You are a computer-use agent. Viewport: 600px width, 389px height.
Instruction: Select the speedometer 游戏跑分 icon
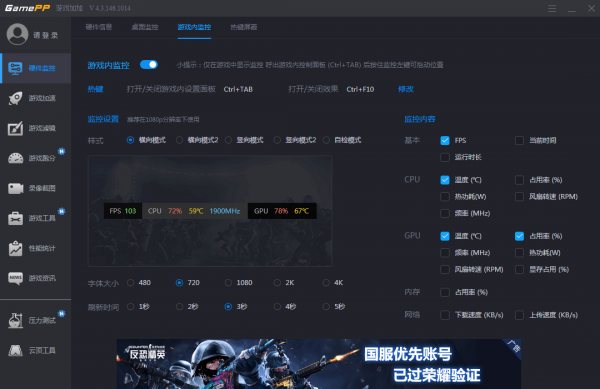(x=16, y=158)
